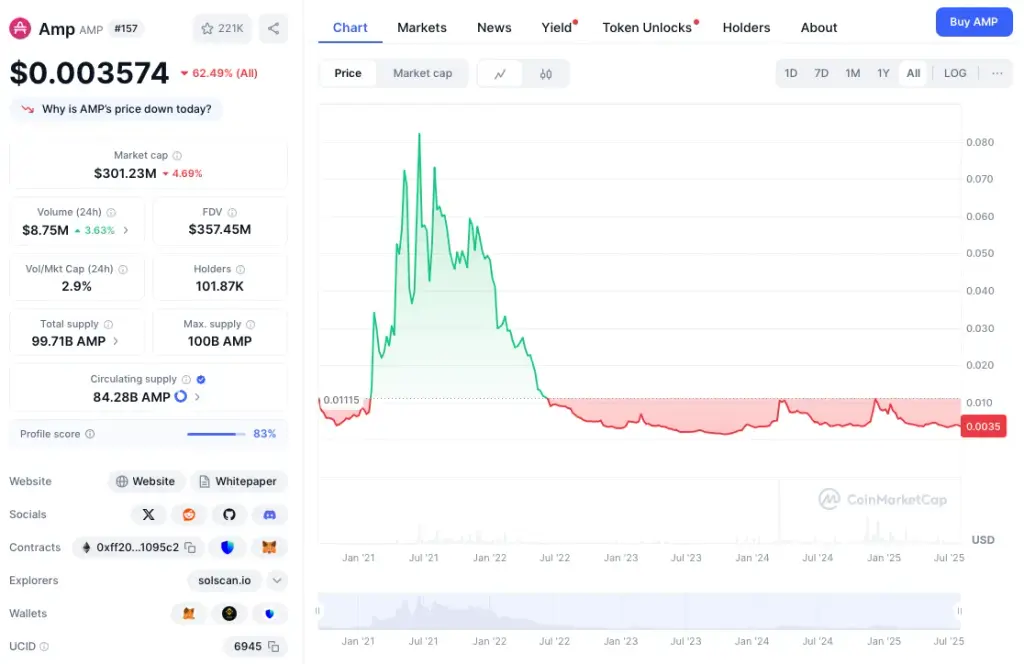Open the Whitepaper link
Viewport: 1024px width, 664px height.
click(239, 481)
